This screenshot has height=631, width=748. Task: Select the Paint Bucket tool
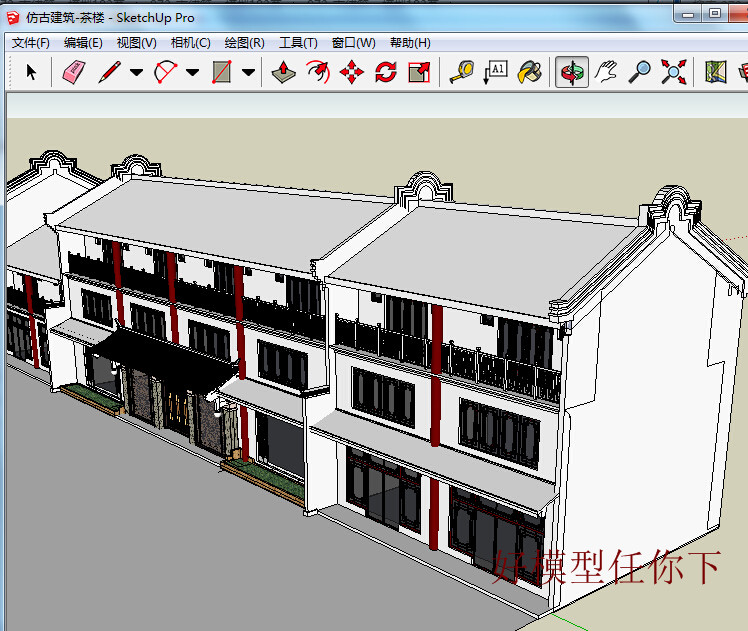coord(530,72)
